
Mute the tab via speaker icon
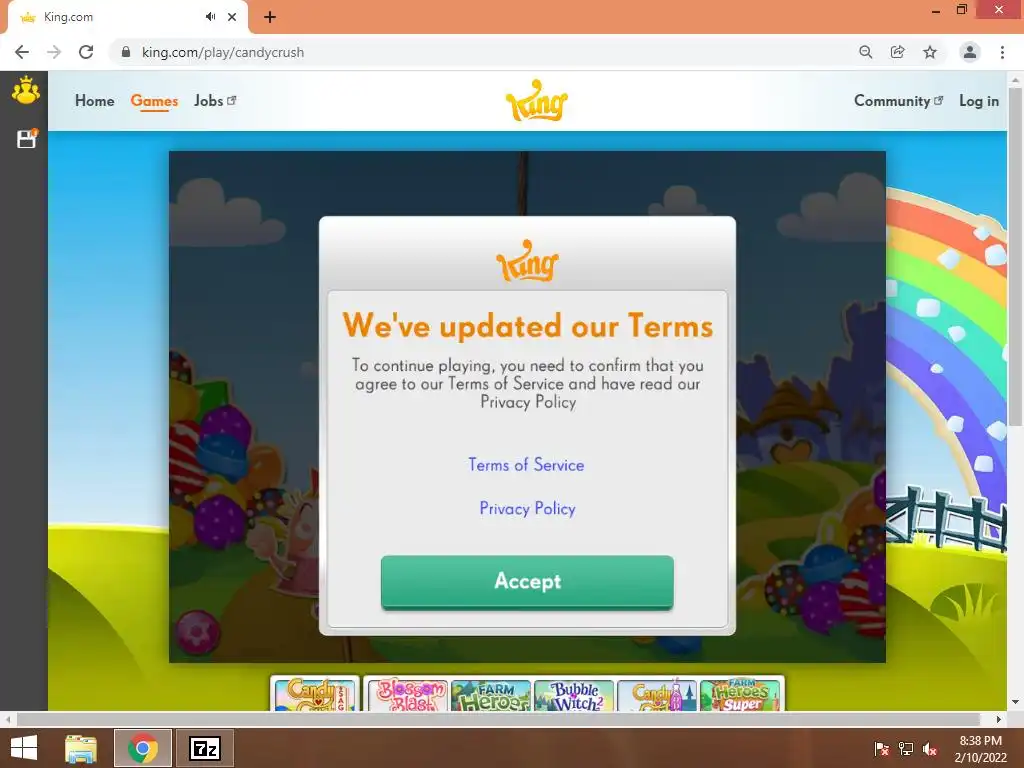[x=210, y=17]
